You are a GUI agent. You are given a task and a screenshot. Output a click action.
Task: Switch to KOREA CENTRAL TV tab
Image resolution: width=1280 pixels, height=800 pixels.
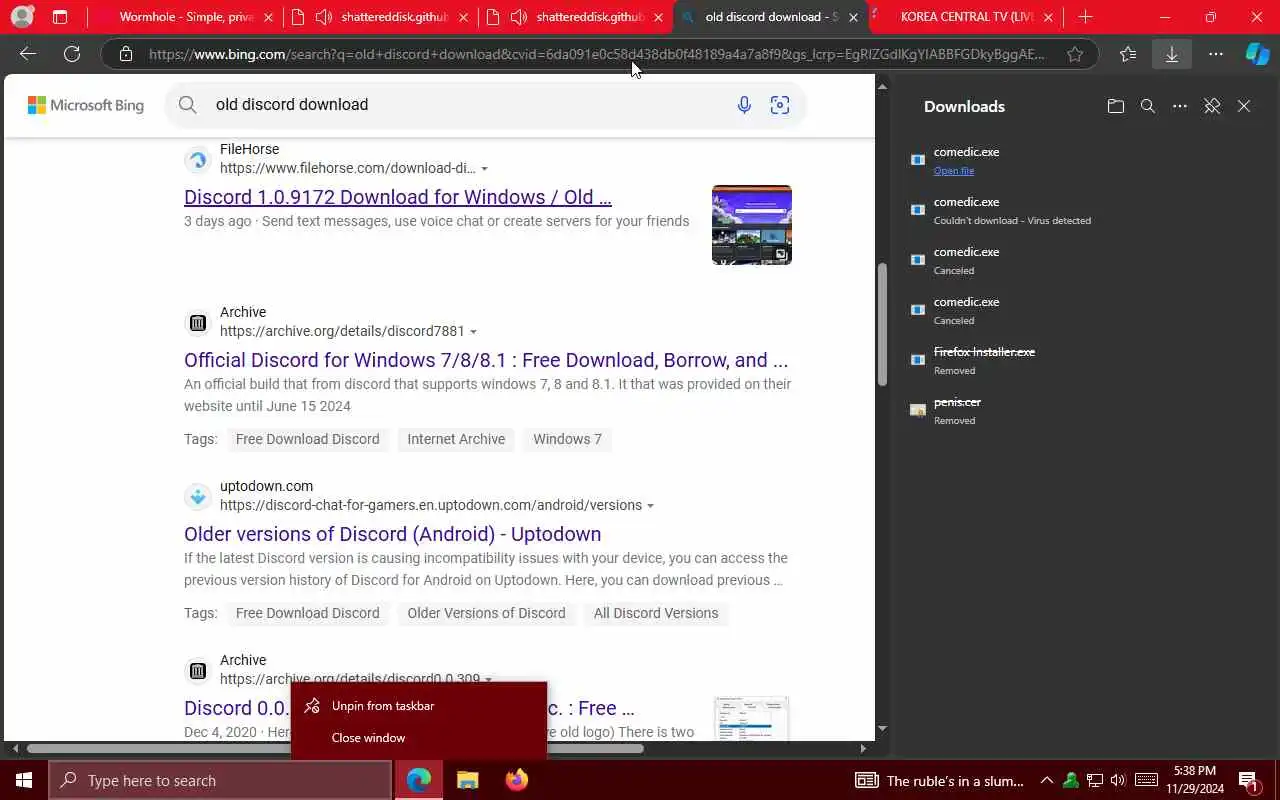pos(966,17)
